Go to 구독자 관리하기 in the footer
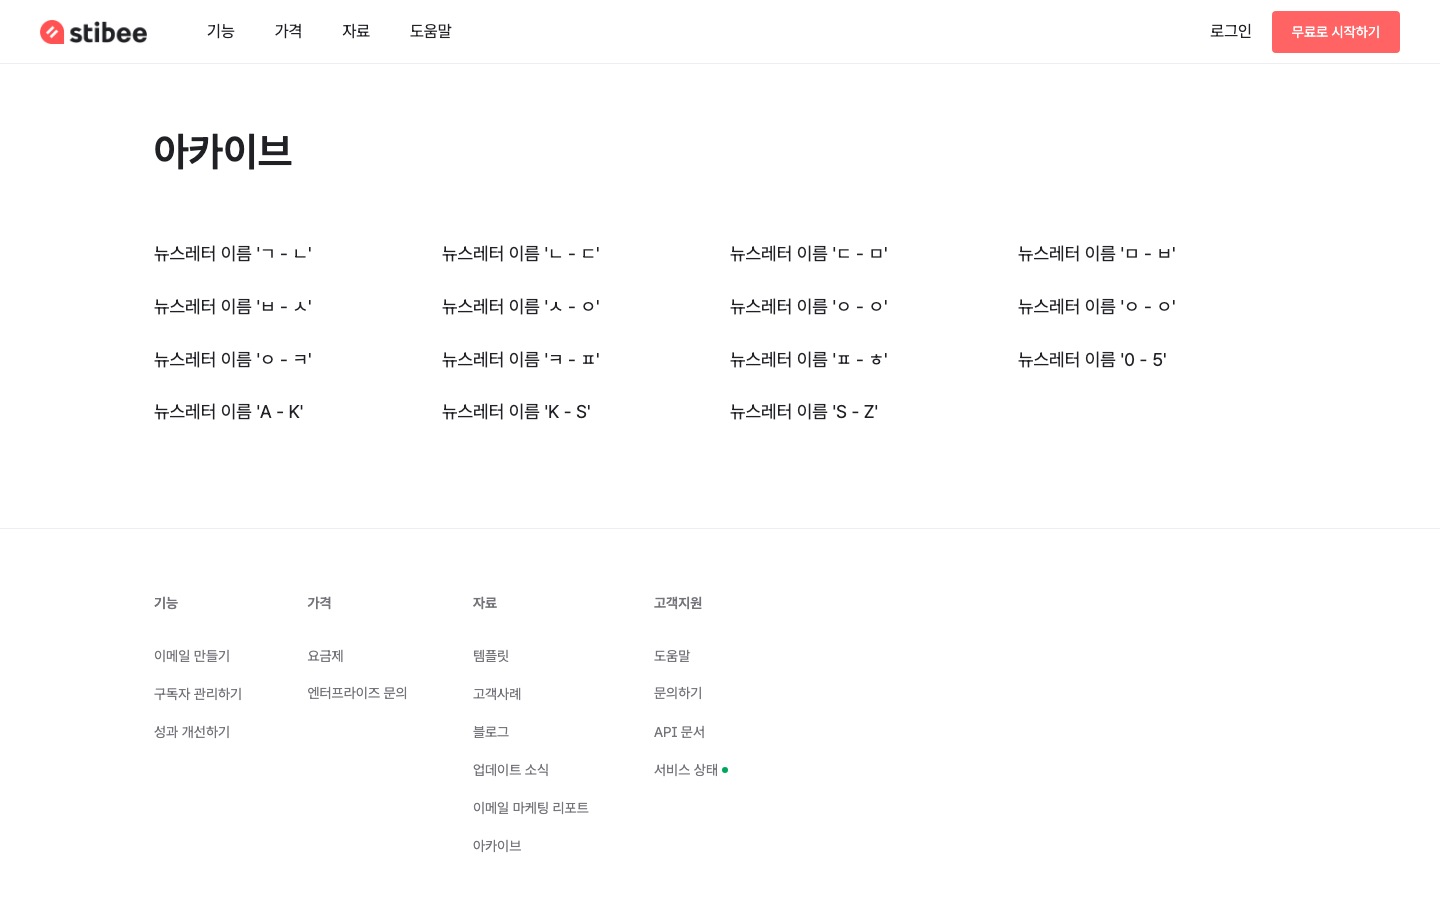 (198, 694)
